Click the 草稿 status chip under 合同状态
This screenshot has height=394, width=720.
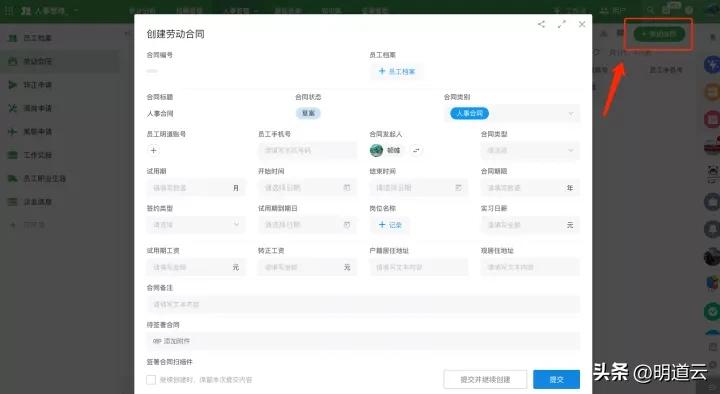[308, 113]
